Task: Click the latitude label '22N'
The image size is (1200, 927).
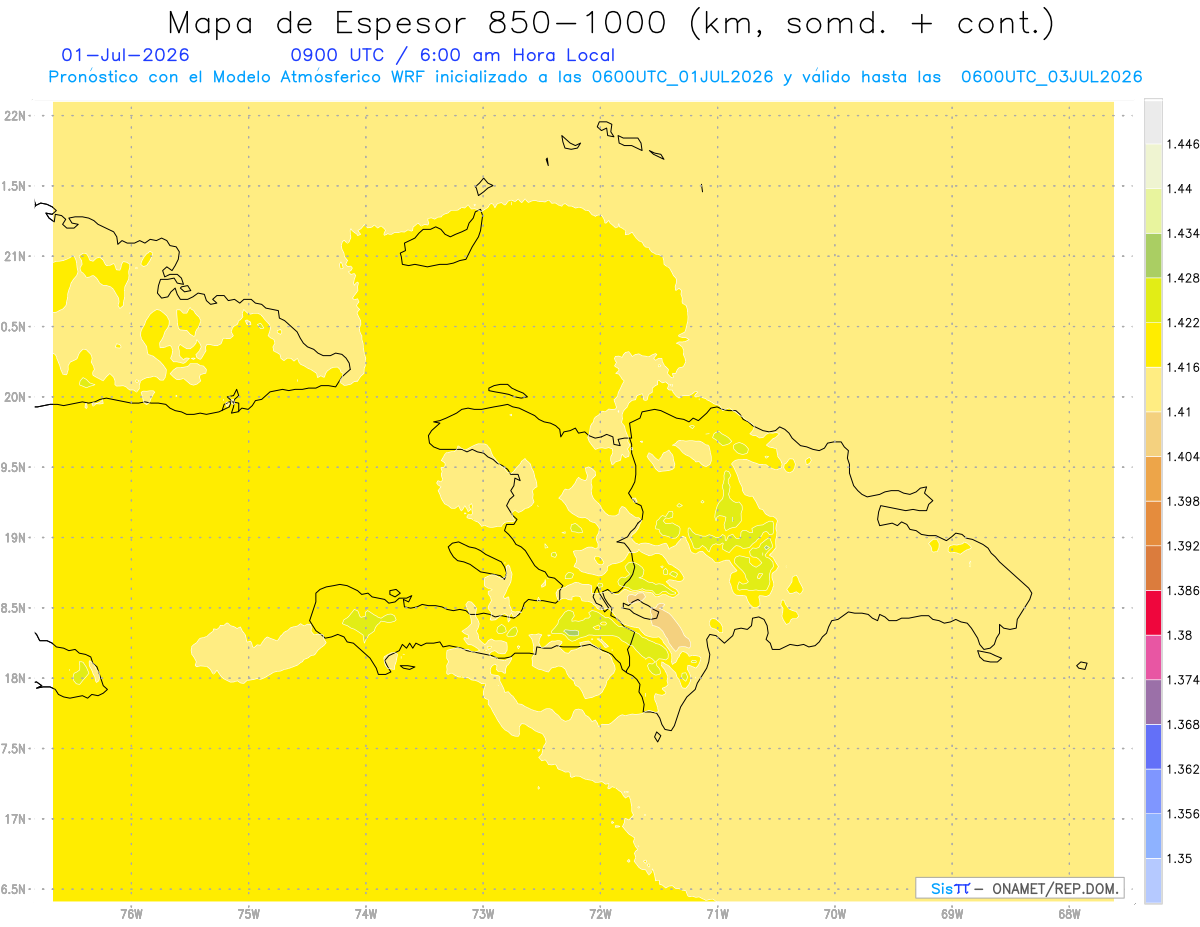Action: [15, 116]
